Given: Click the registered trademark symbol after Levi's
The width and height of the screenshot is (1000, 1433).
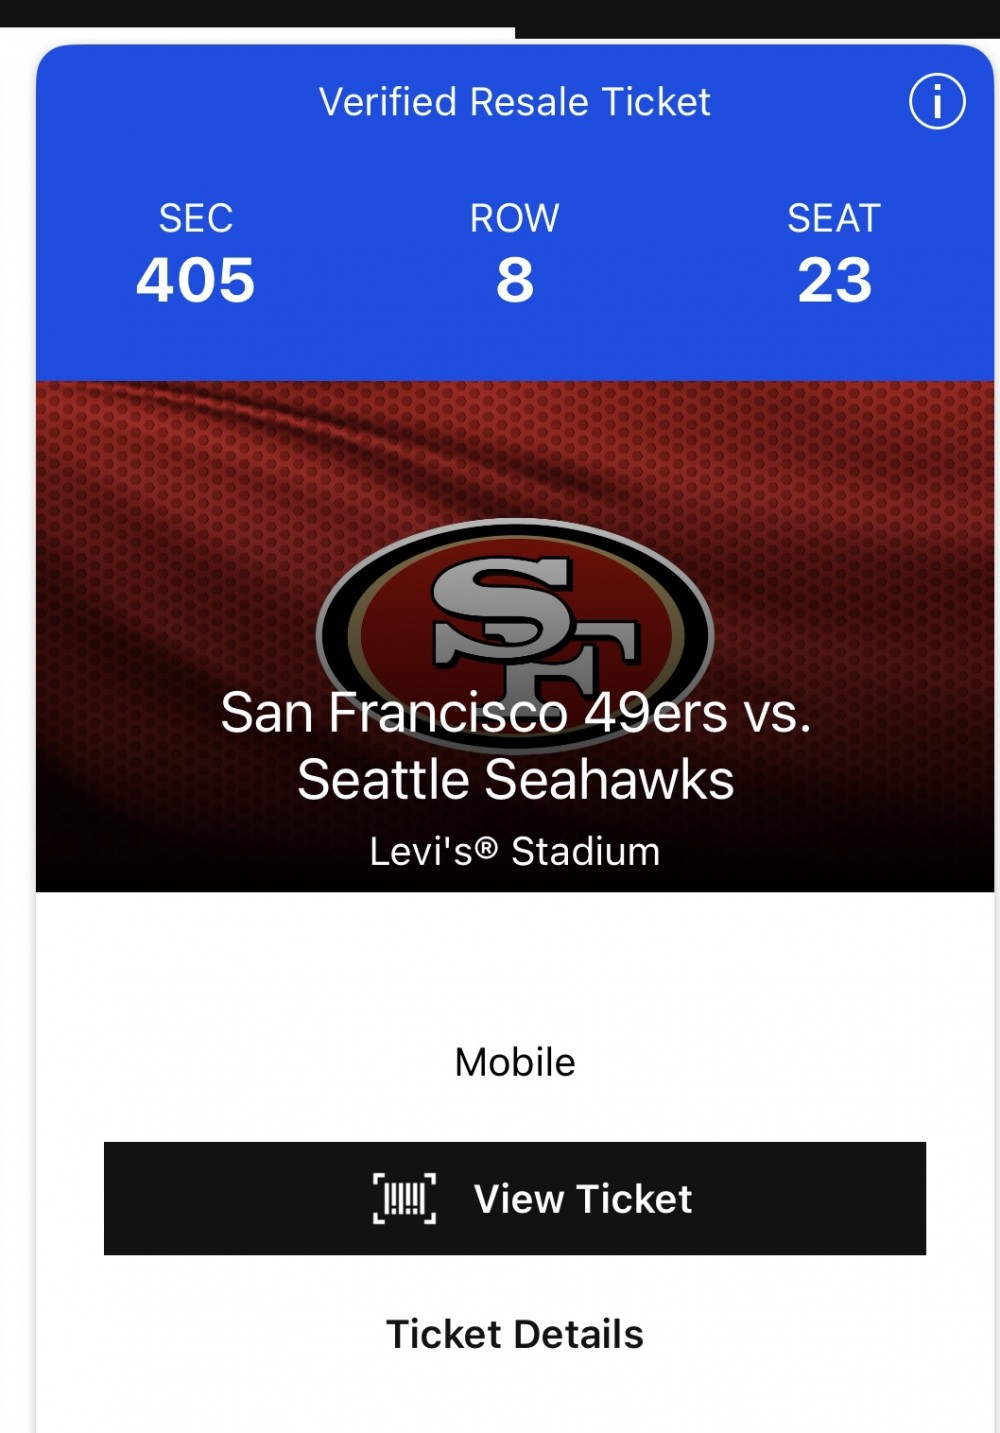Looking at the screenshot, I should 486,848.
